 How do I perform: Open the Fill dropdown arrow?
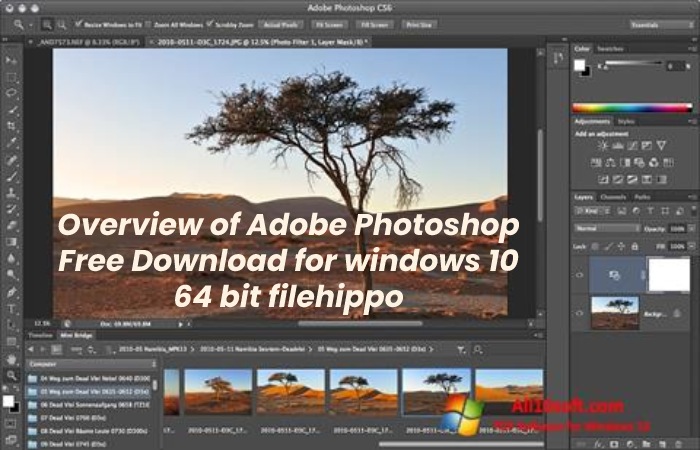coord(692,246)
